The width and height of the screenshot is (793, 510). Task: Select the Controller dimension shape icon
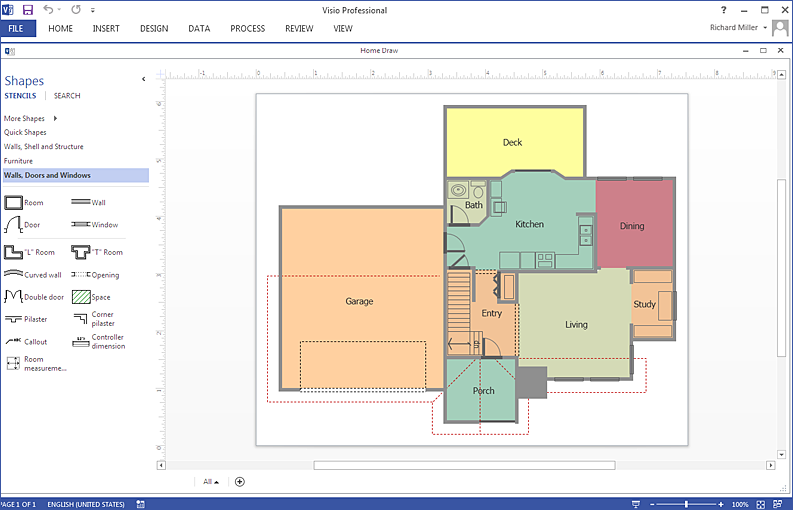[80, 342]
